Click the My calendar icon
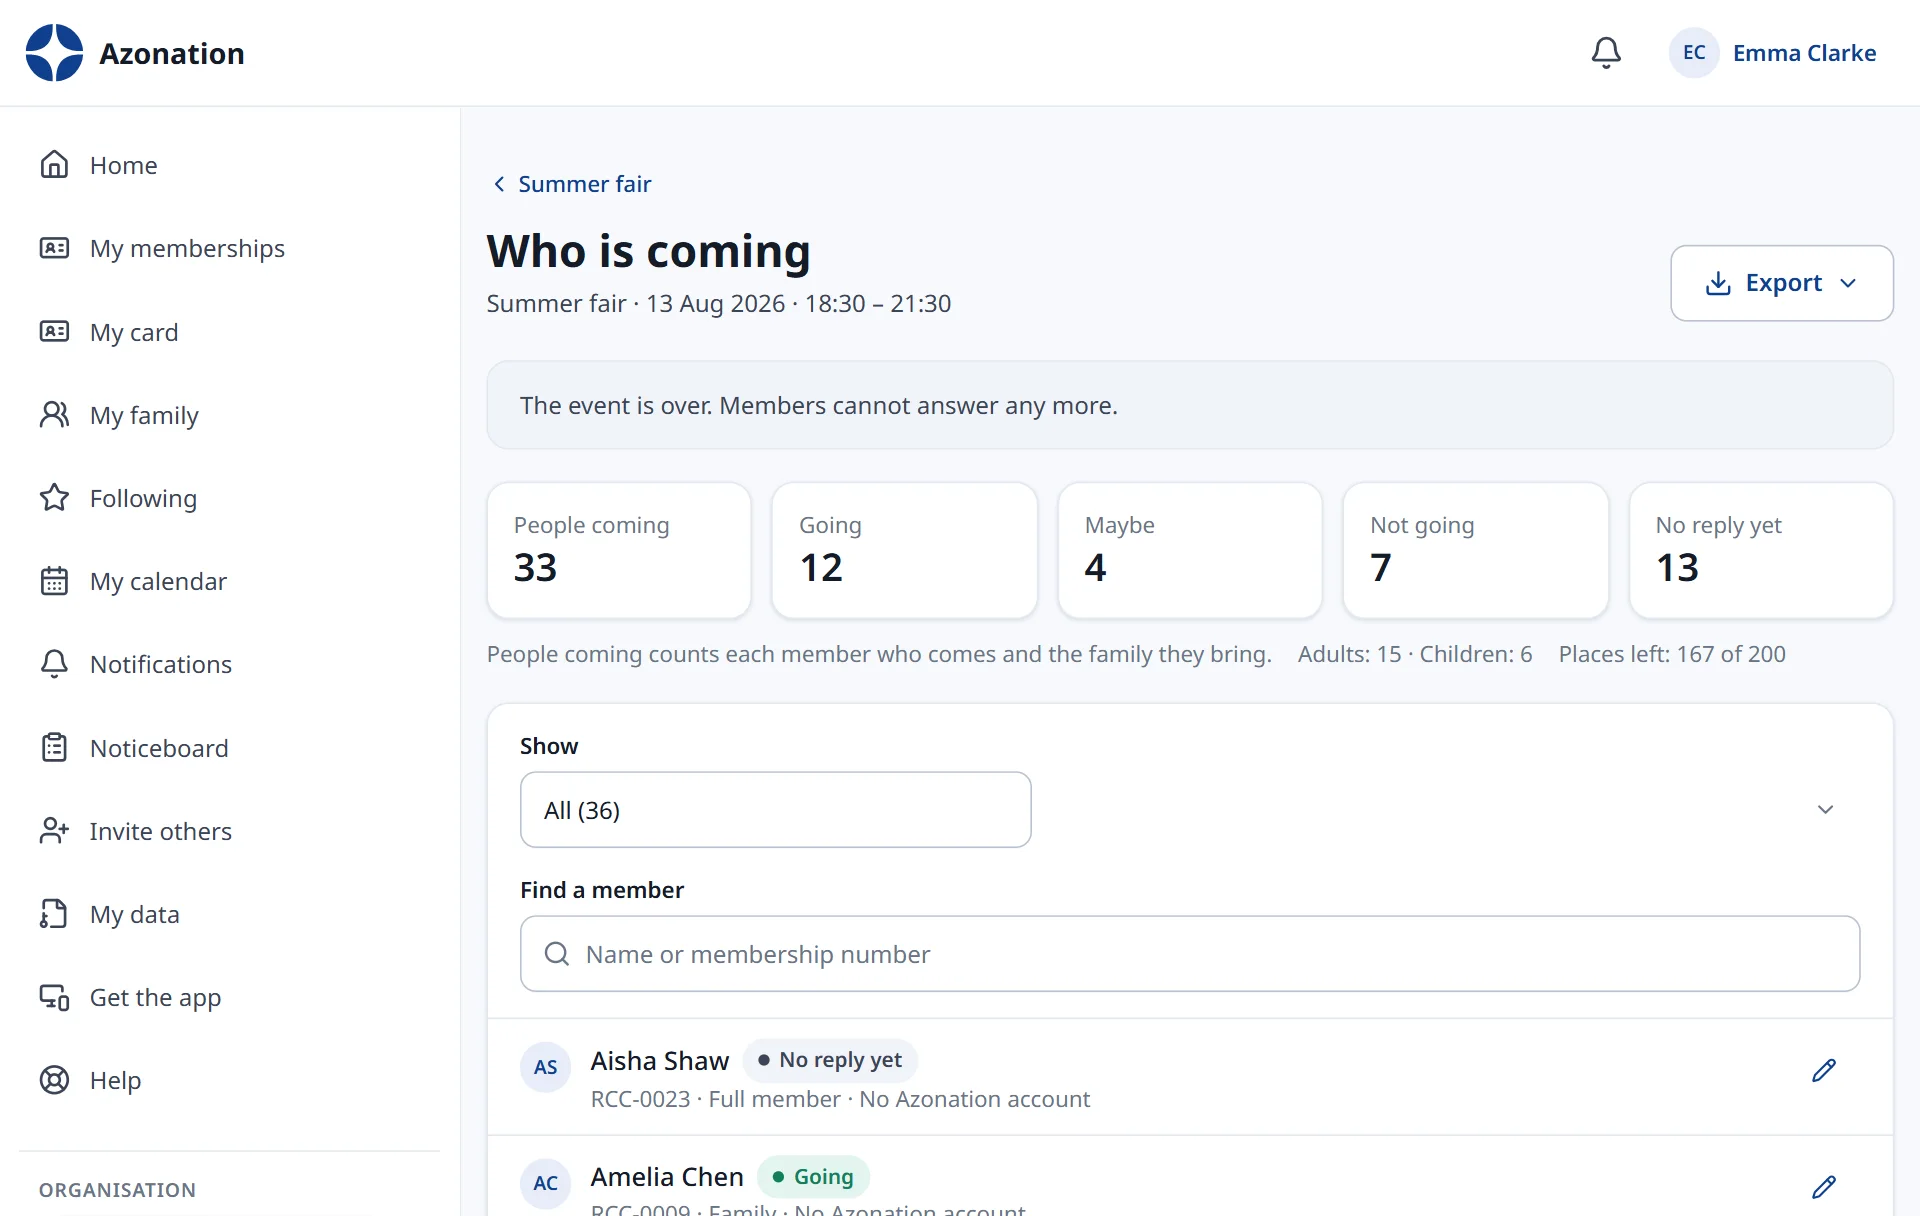1920x1216 pixels. [x=54, y=580]
